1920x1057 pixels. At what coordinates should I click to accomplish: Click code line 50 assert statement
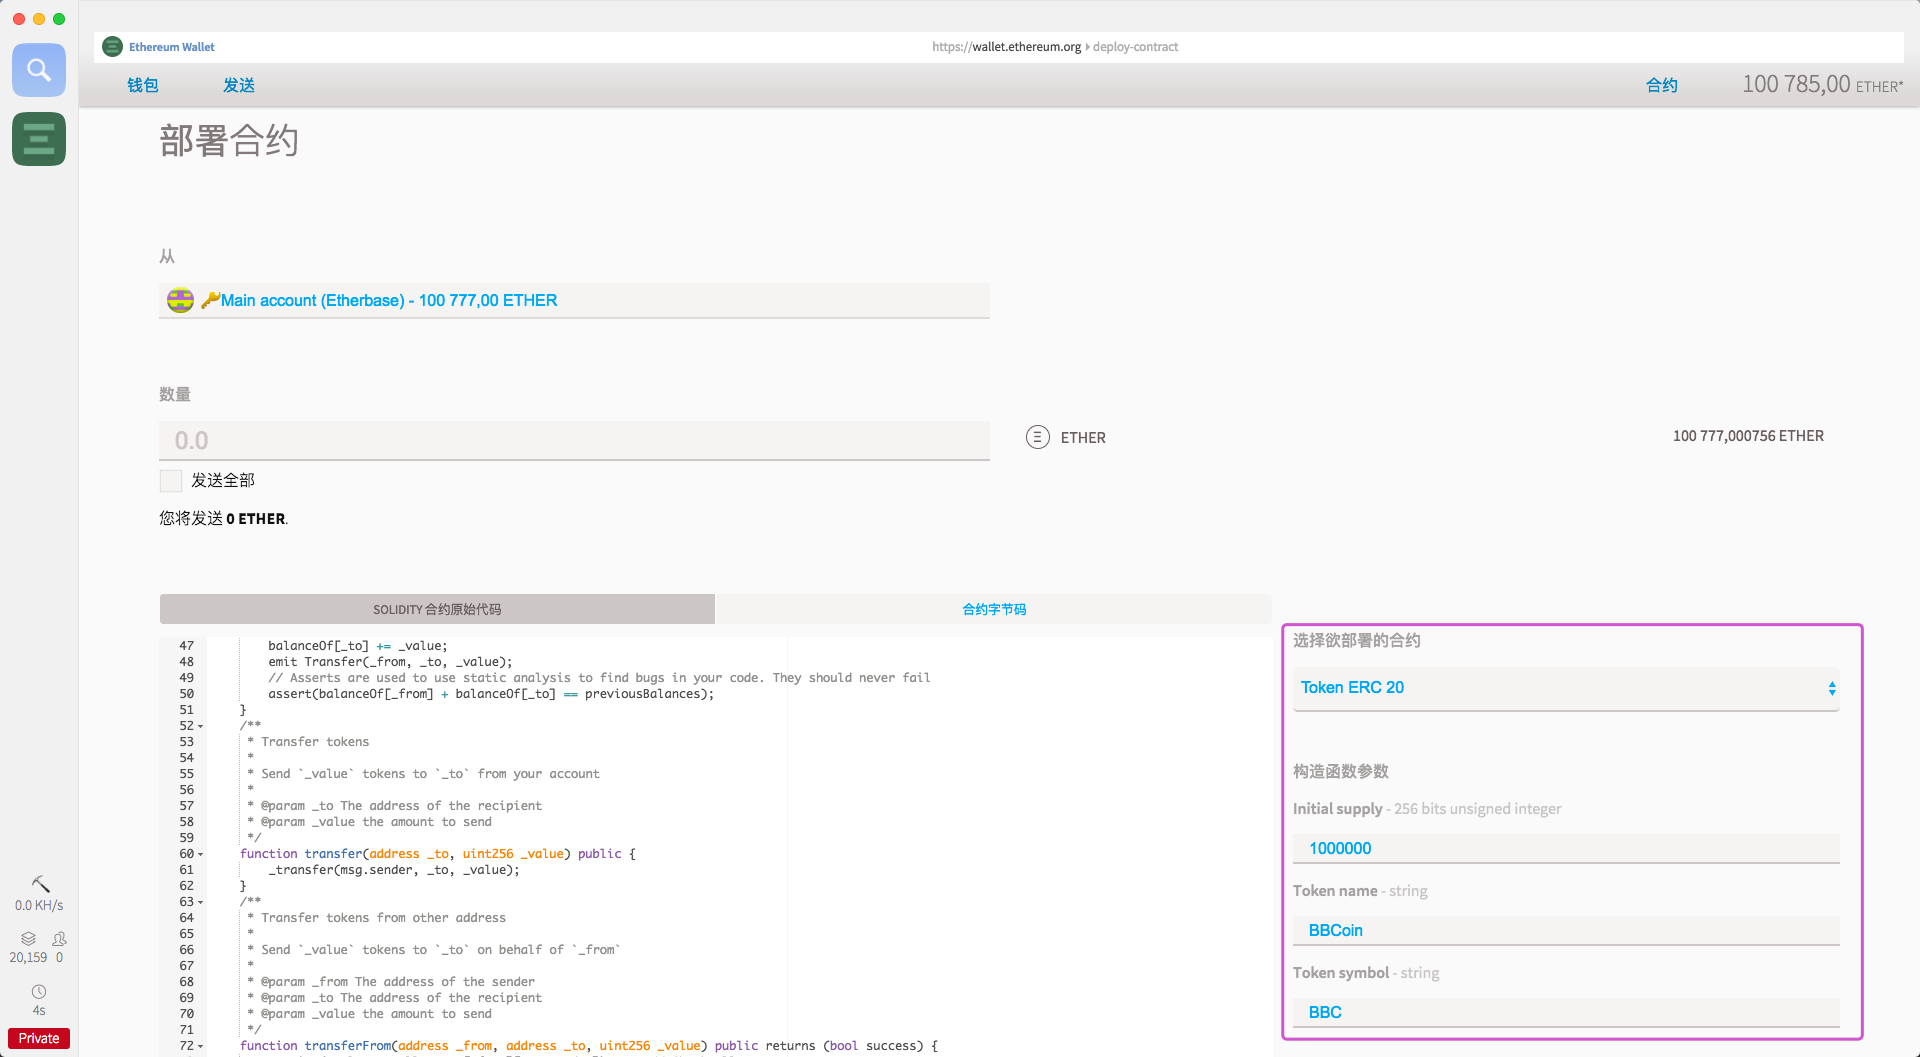click(x=491, y=694)
